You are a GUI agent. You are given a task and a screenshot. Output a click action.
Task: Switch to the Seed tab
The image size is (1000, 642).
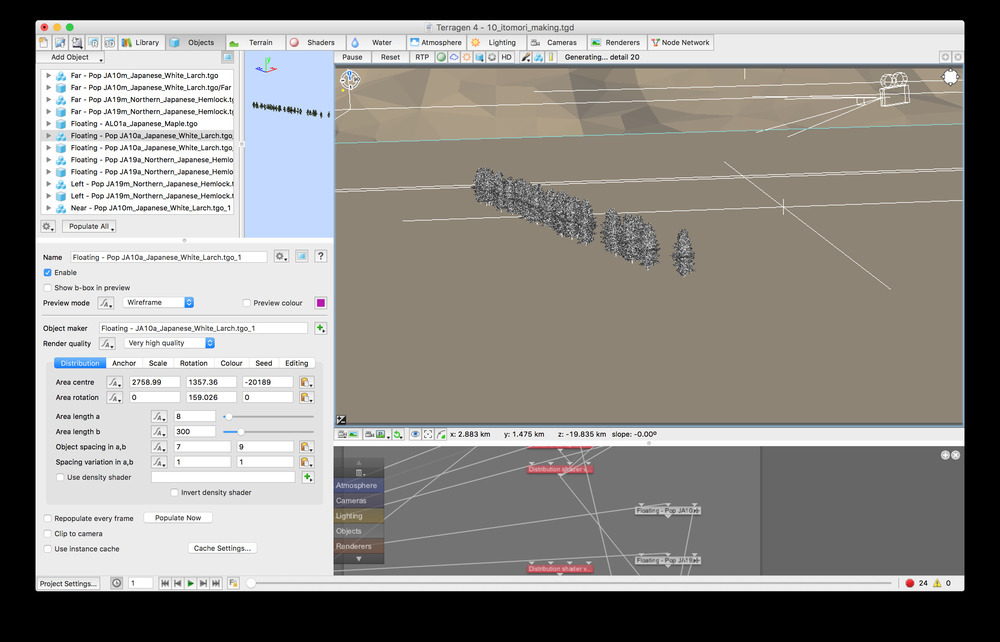(264, 363)
